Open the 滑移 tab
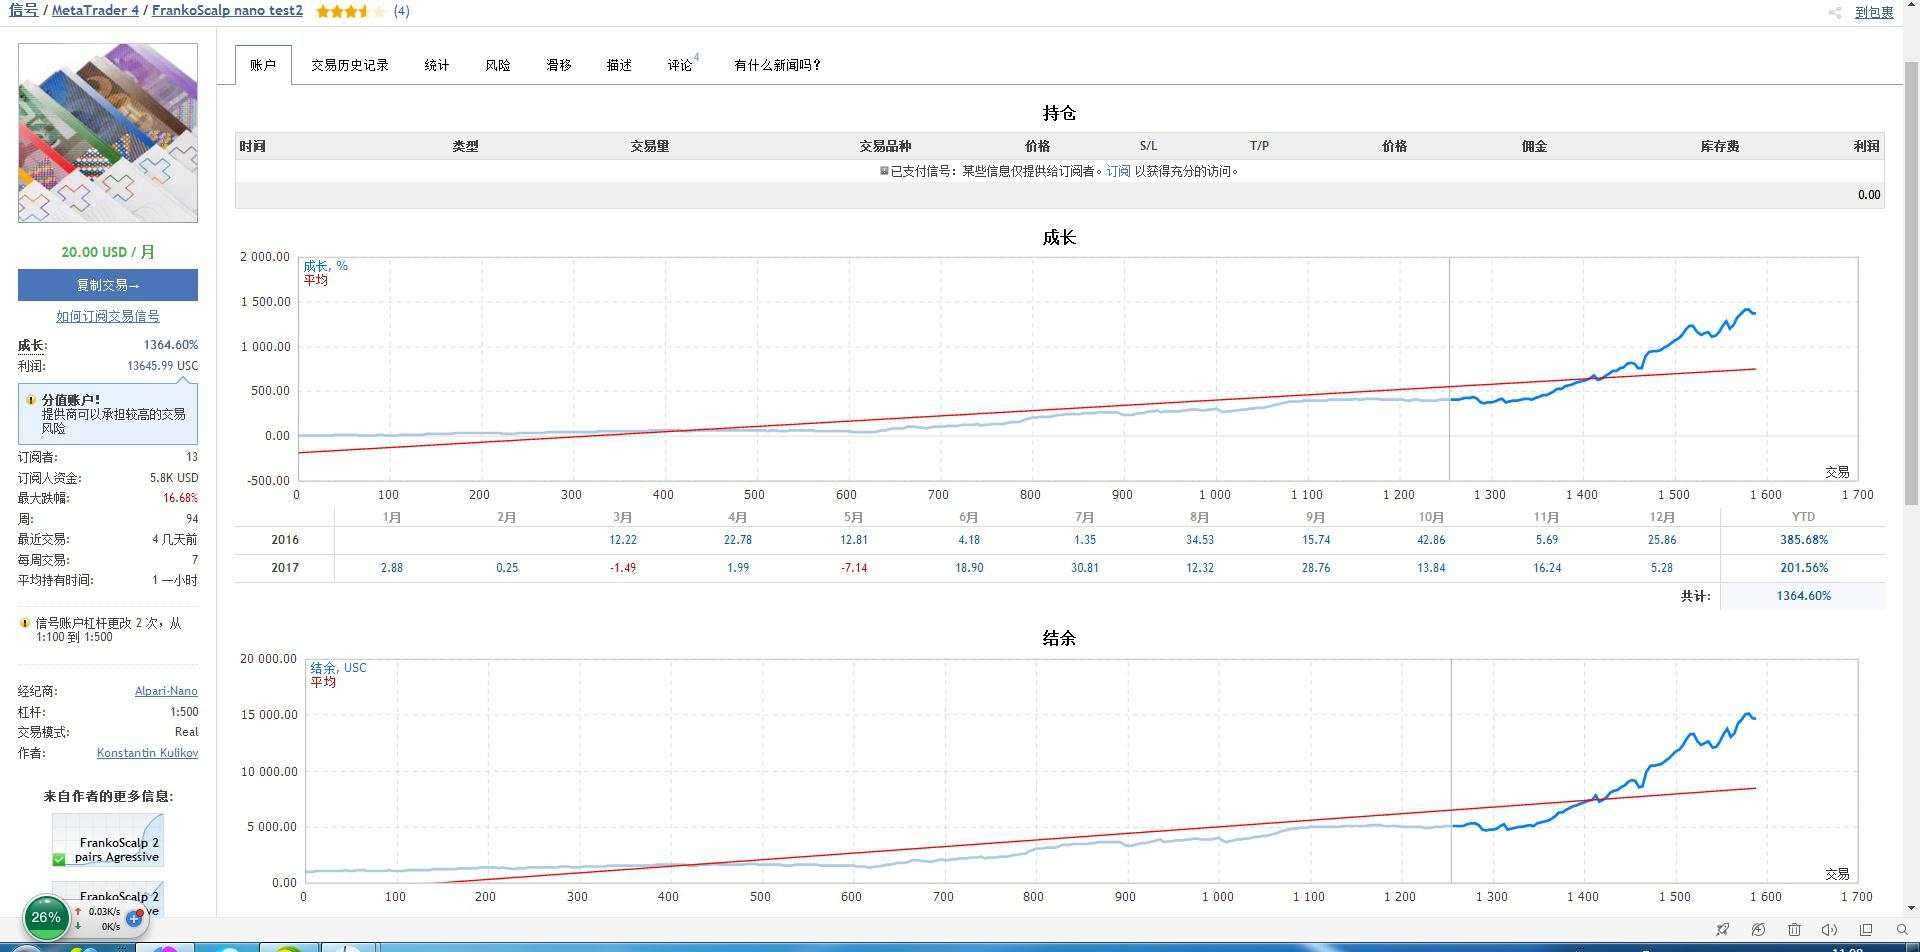1920x952 pixels. pyautogui.click(x=559, y=65)
